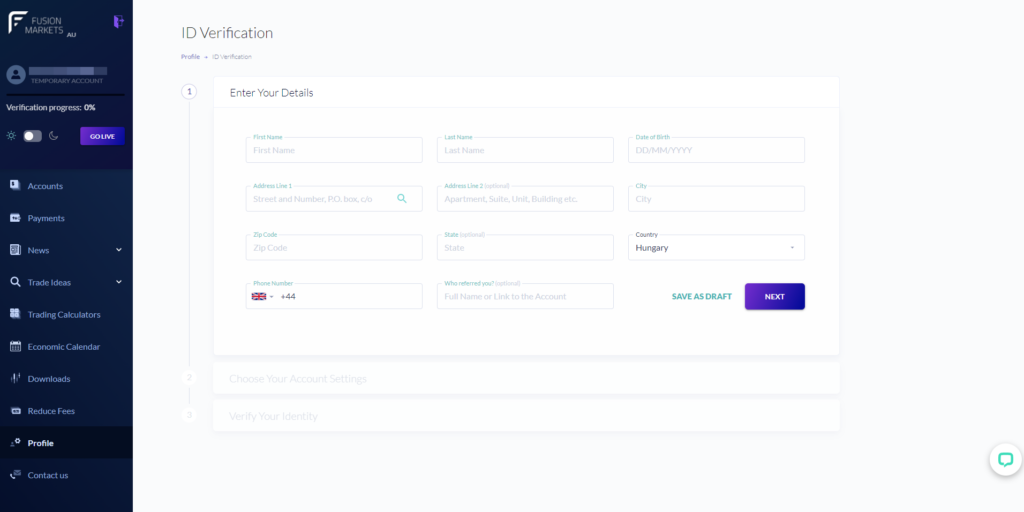Open Contact us in the sidebar
The image size is (1024, 512).
point(48,475)
